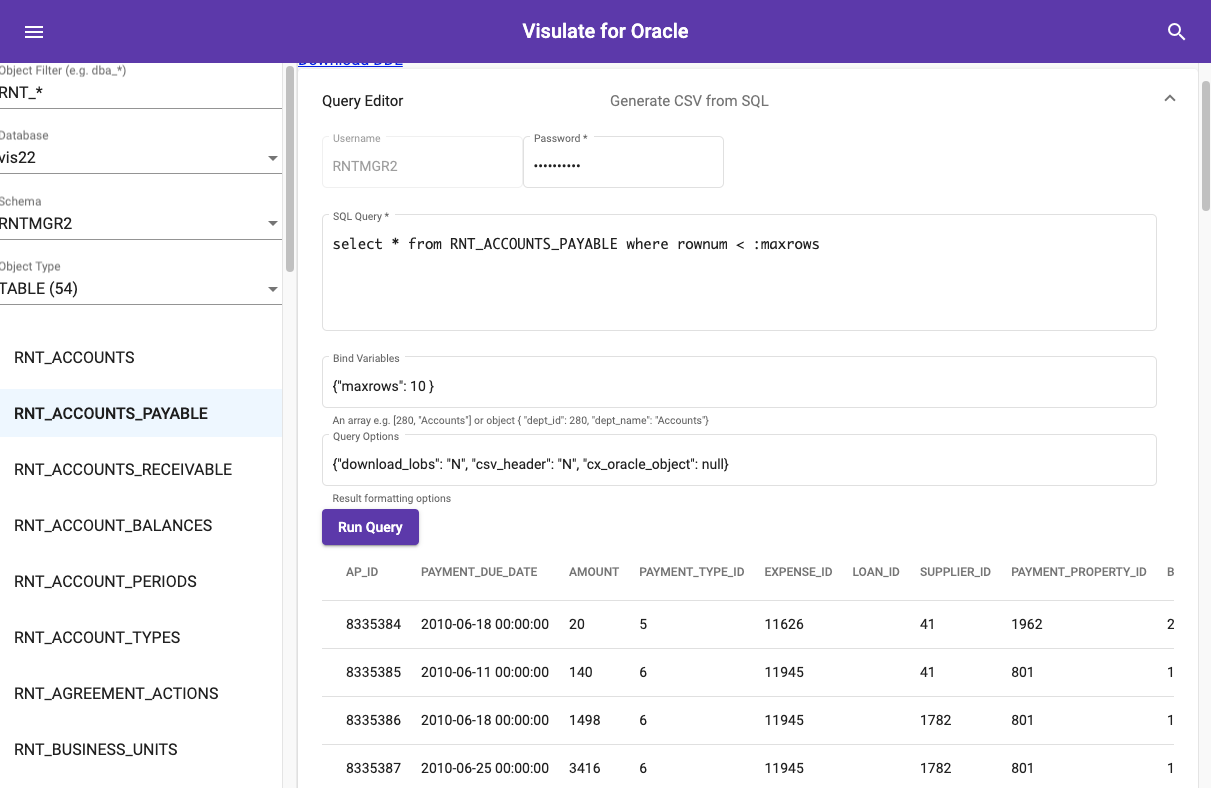The width and height of the screenshot is (1211, 788).
Task: Select RNT_ACCOUNTS_RECEIVABLE table
Action: 123,470
